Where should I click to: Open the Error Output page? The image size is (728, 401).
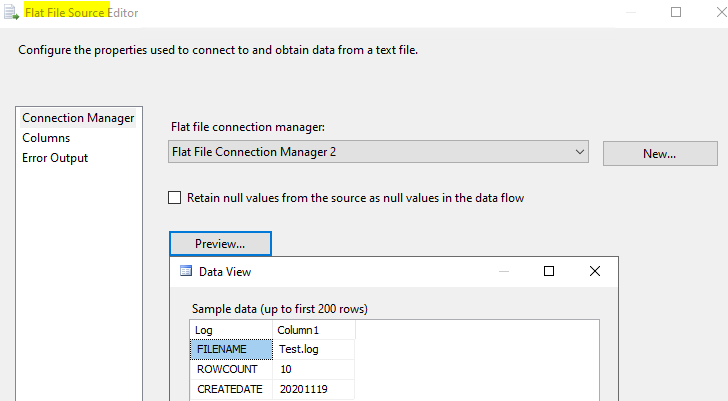click(x=55, y=158)
